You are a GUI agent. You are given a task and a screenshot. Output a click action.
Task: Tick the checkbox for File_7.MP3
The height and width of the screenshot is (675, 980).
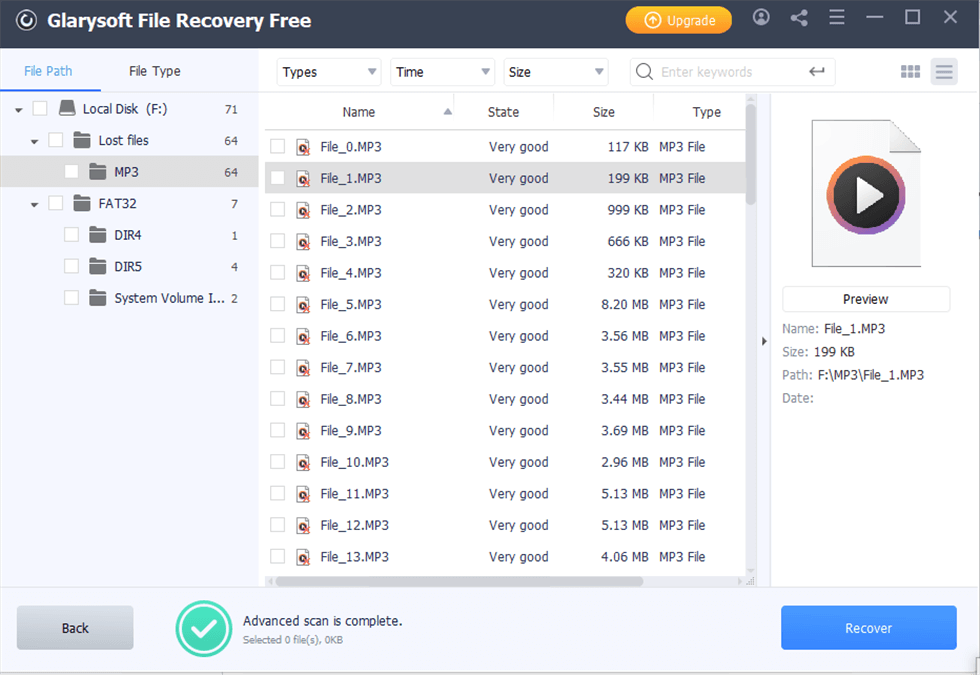coord(278,368)
